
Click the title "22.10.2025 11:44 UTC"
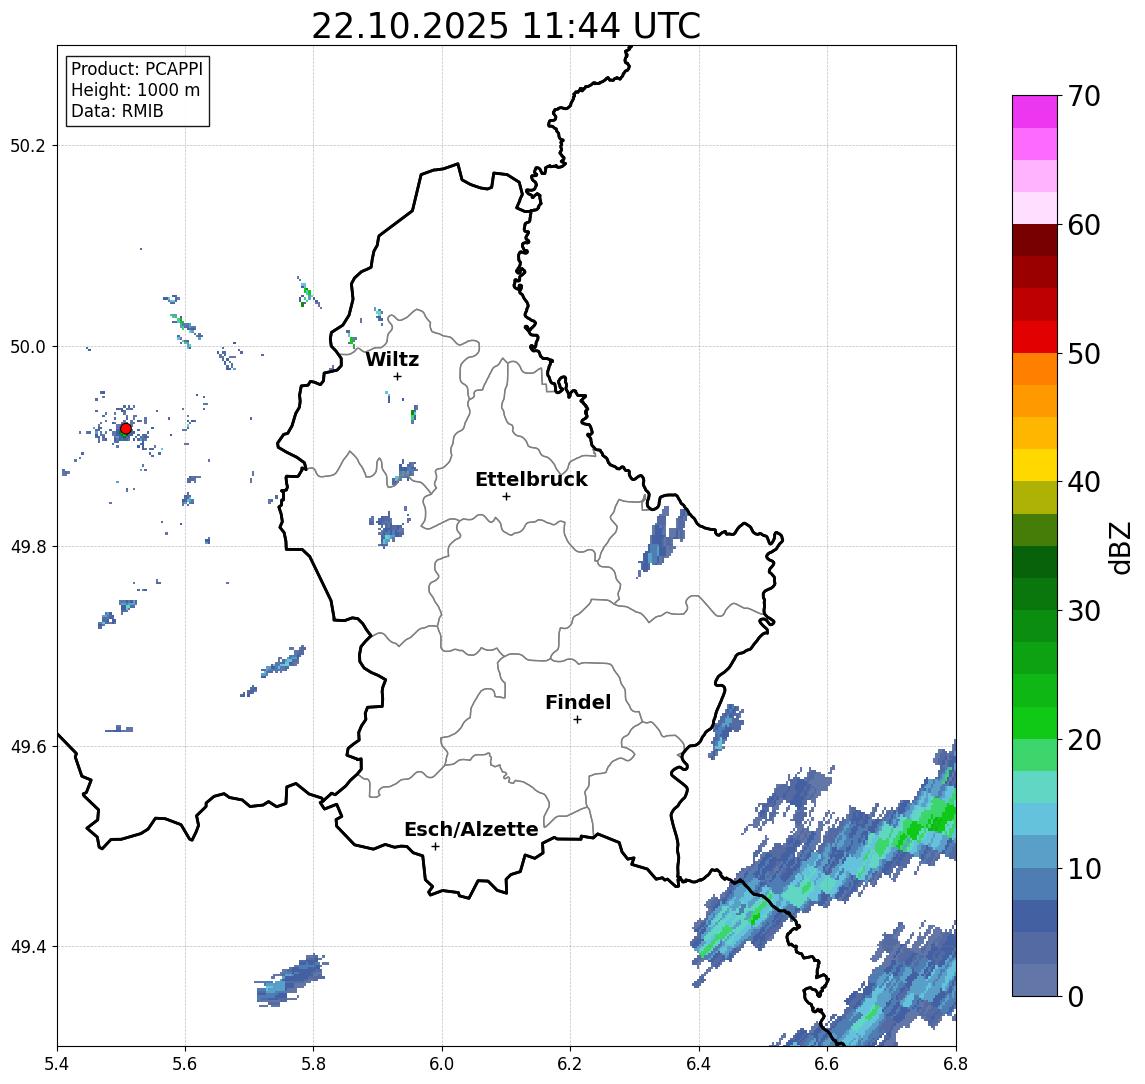pos(506,26)
